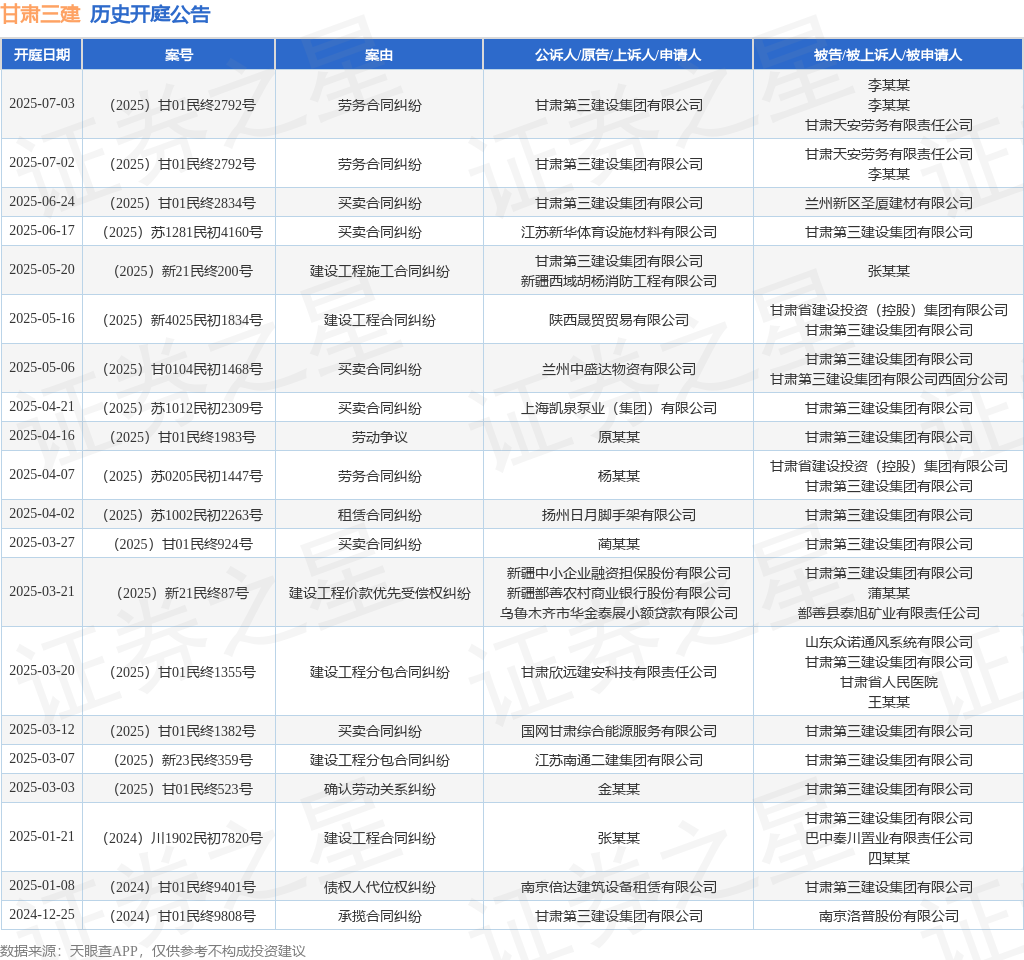The height and width of the screenshot is (960, 1024).
Task: Click defendant "兰州新区圣厦建材有限公司"
Action: pyautogui.click(x=888, y=203)
